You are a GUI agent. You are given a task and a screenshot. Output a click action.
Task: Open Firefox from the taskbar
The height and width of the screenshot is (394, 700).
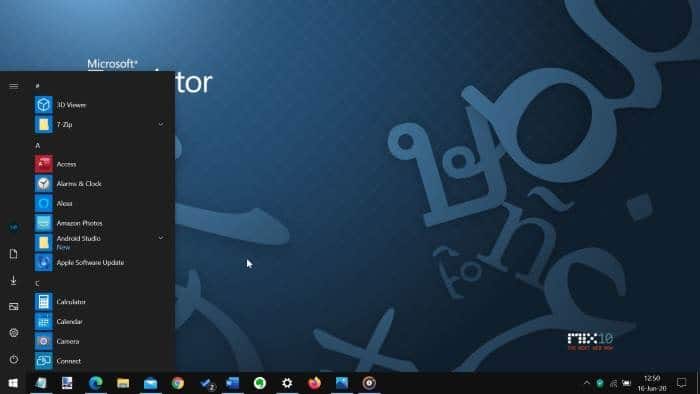[x=314, y=383]
